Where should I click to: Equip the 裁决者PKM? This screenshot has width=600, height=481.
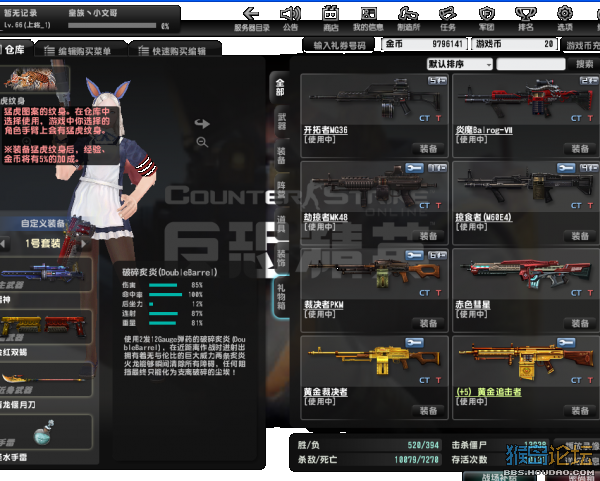pos(428,323)
